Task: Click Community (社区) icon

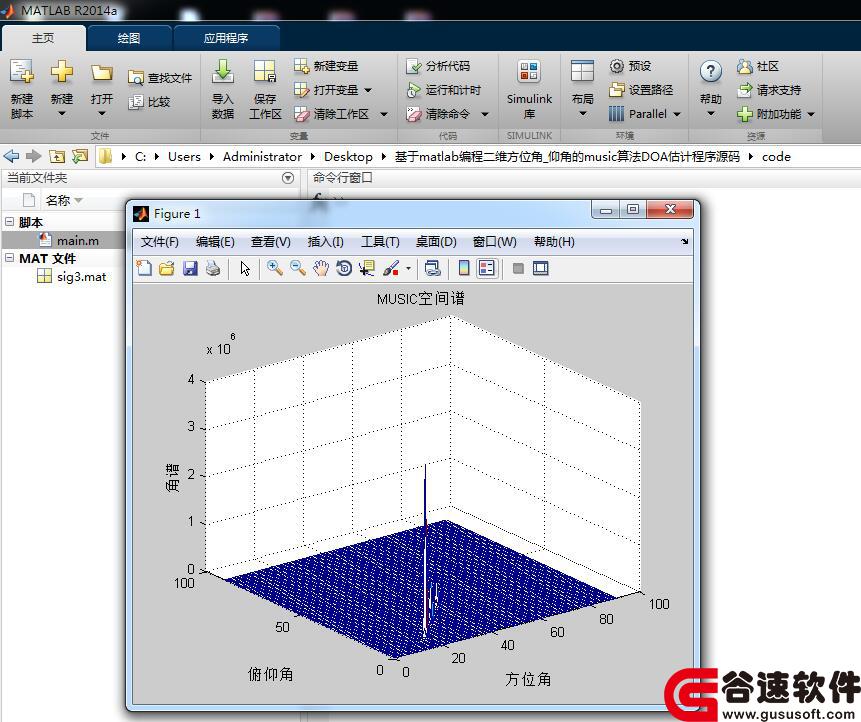Action: pyautogui.click(x=744, y=66)
